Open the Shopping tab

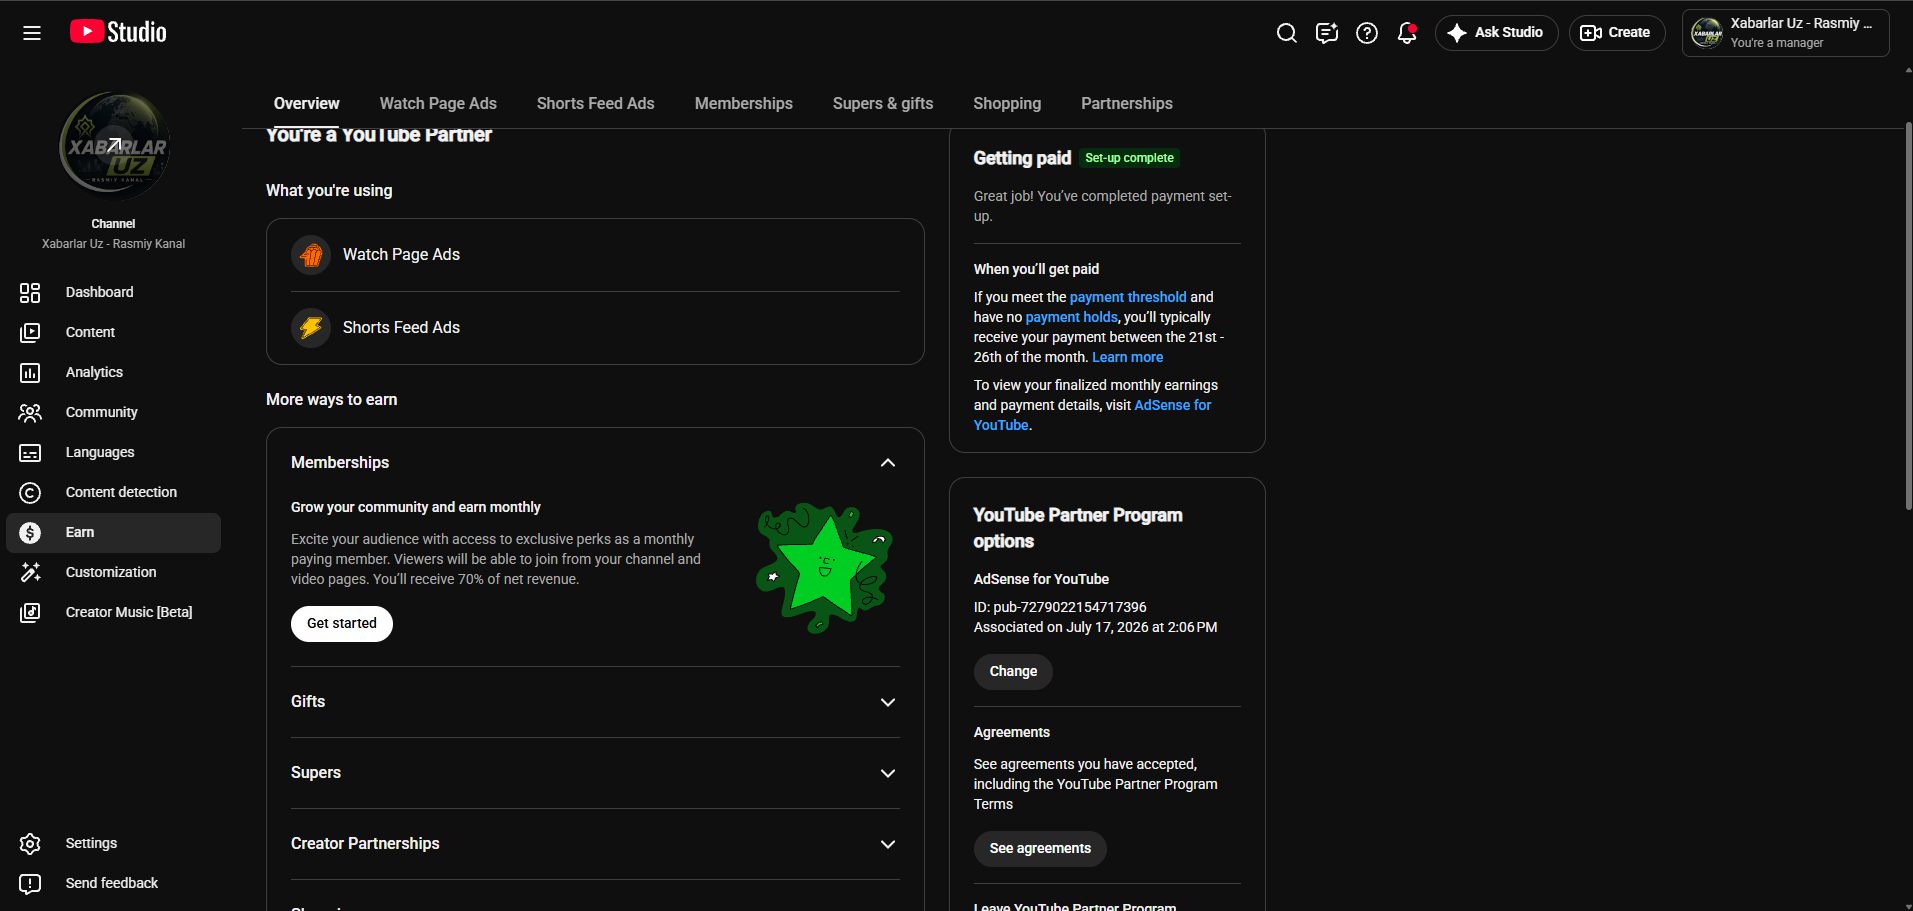[1007, 103]
